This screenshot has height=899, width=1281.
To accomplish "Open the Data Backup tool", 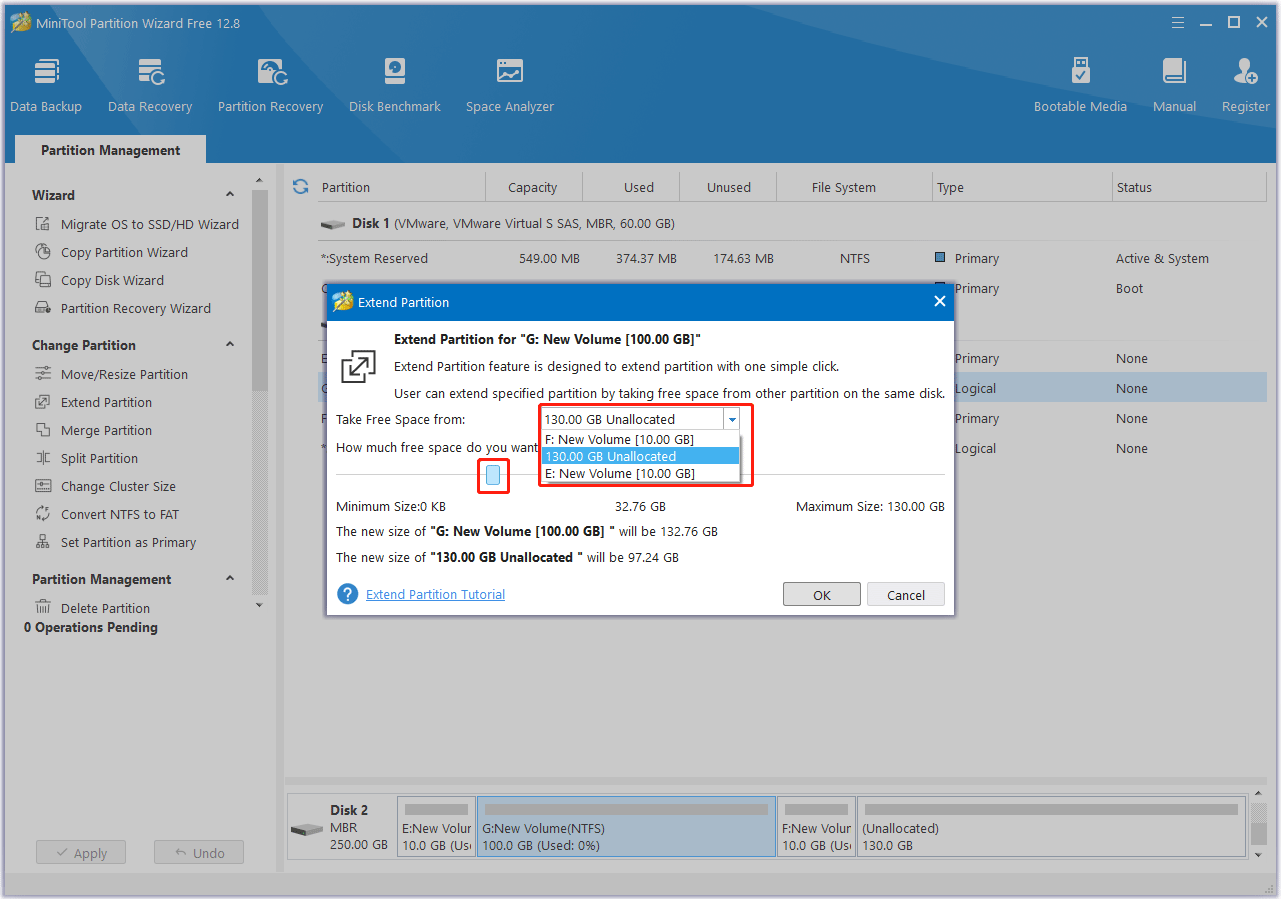I will pyautogui.click(x=46, y=85).
